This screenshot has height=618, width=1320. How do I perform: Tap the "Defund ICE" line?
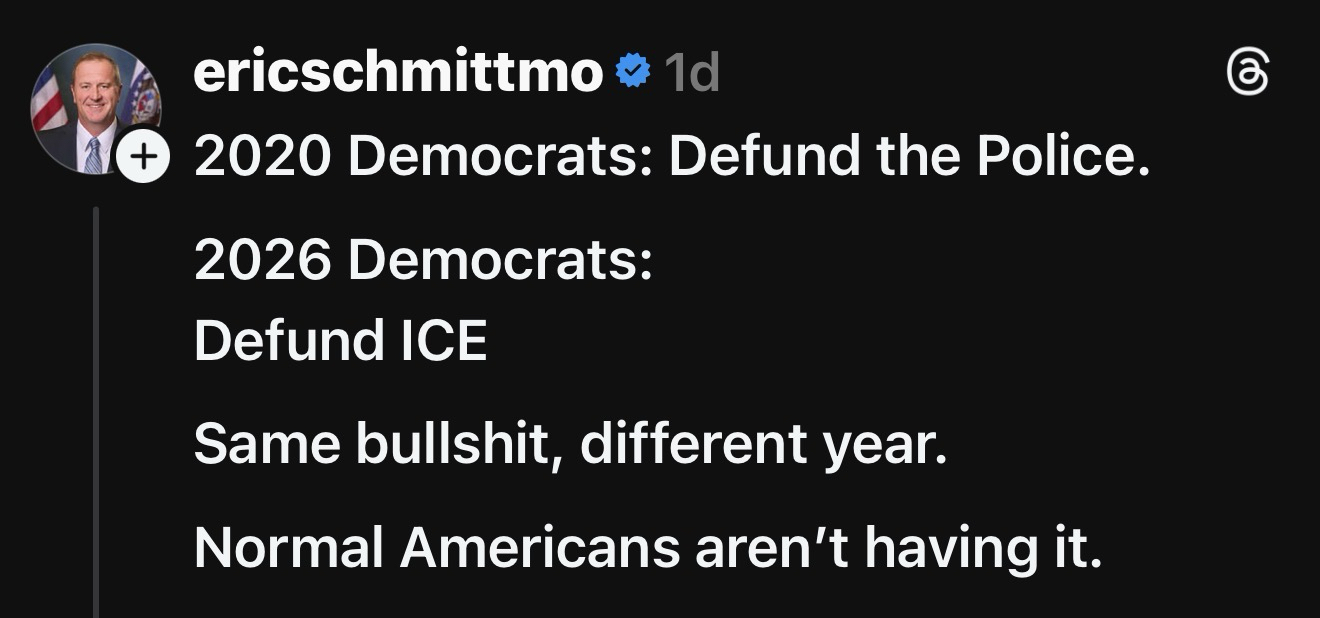pyautogui.click(x=340, y=341)
